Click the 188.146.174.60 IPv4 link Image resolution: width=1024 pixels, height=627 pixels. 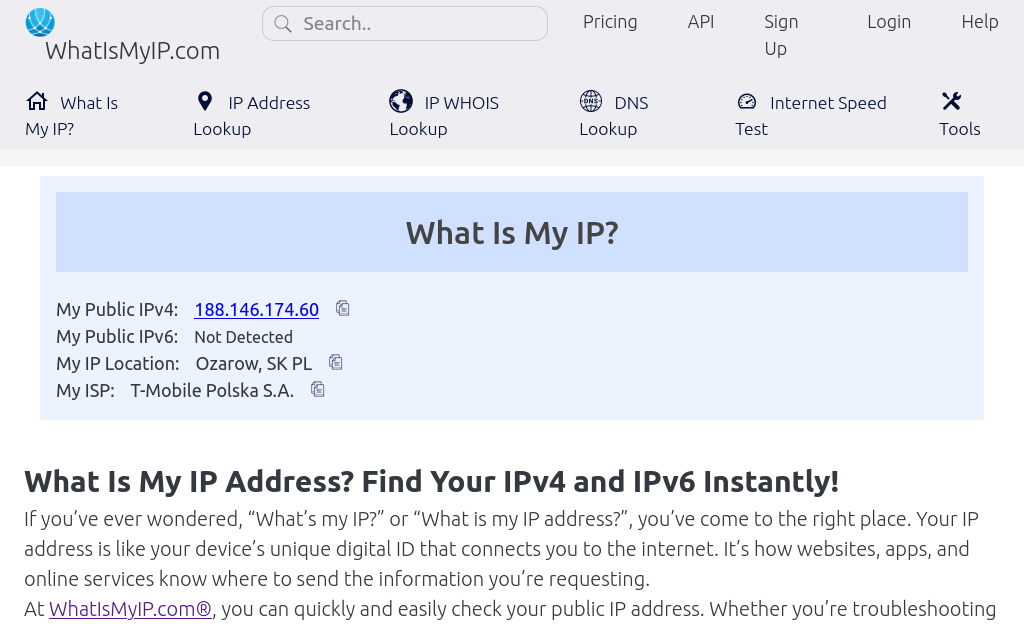[x=256, y=310]
